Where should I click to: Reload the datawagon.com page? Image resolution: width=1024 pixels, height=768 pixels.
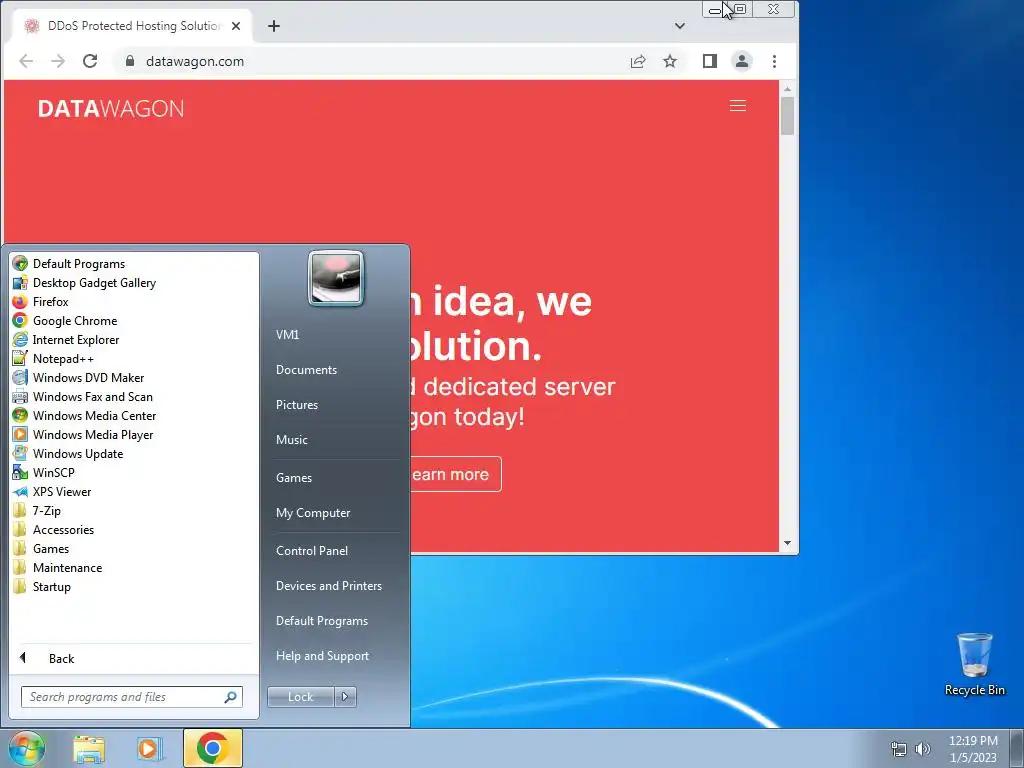[x=90, y=61]
